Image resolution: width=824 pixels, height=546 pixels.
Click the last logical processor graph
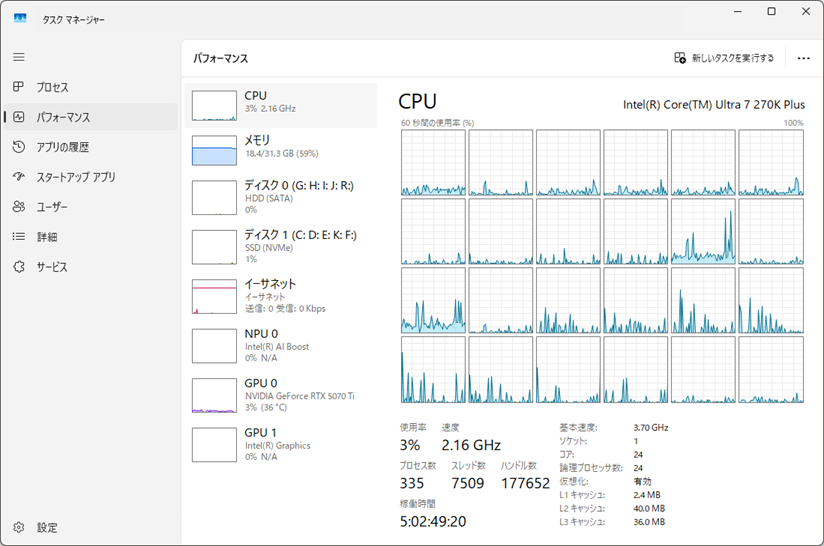771,369
